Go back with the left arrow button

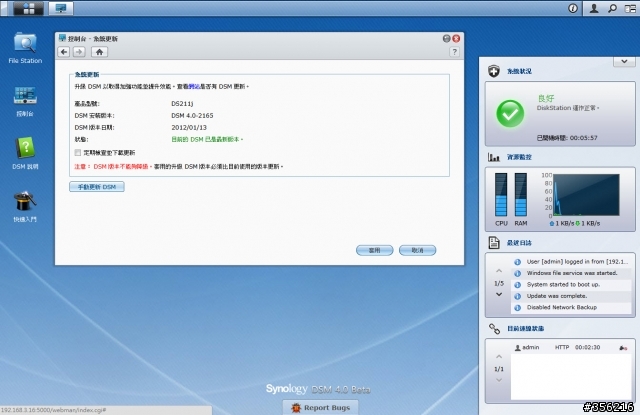(x=64, y=52)
